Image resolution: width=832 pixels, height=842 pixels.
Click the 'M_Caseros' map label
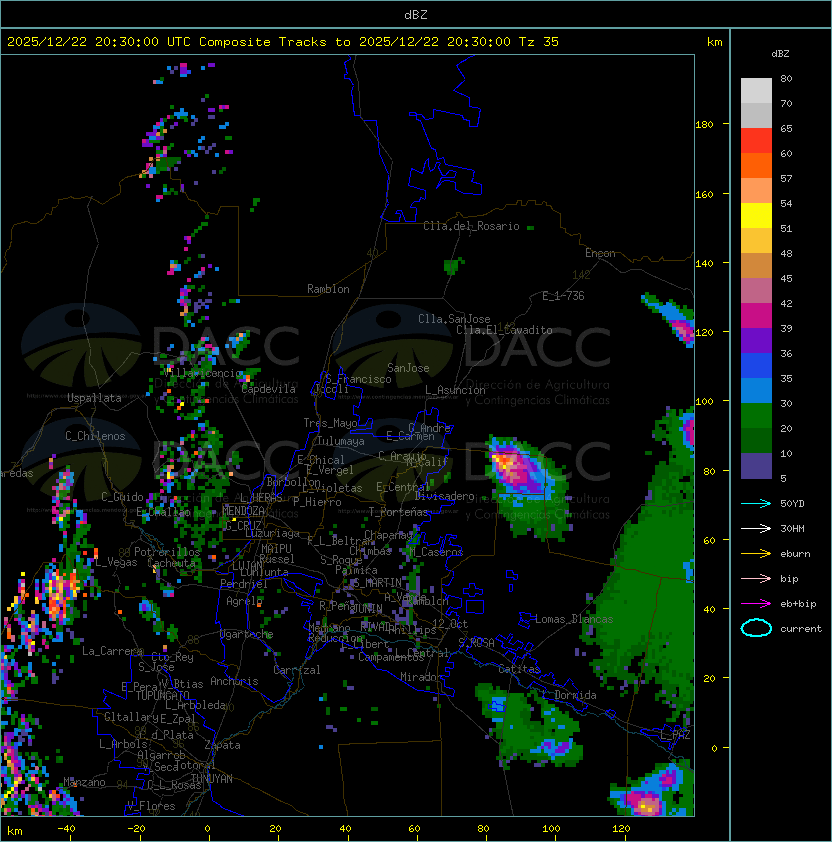tap(436, 552)
